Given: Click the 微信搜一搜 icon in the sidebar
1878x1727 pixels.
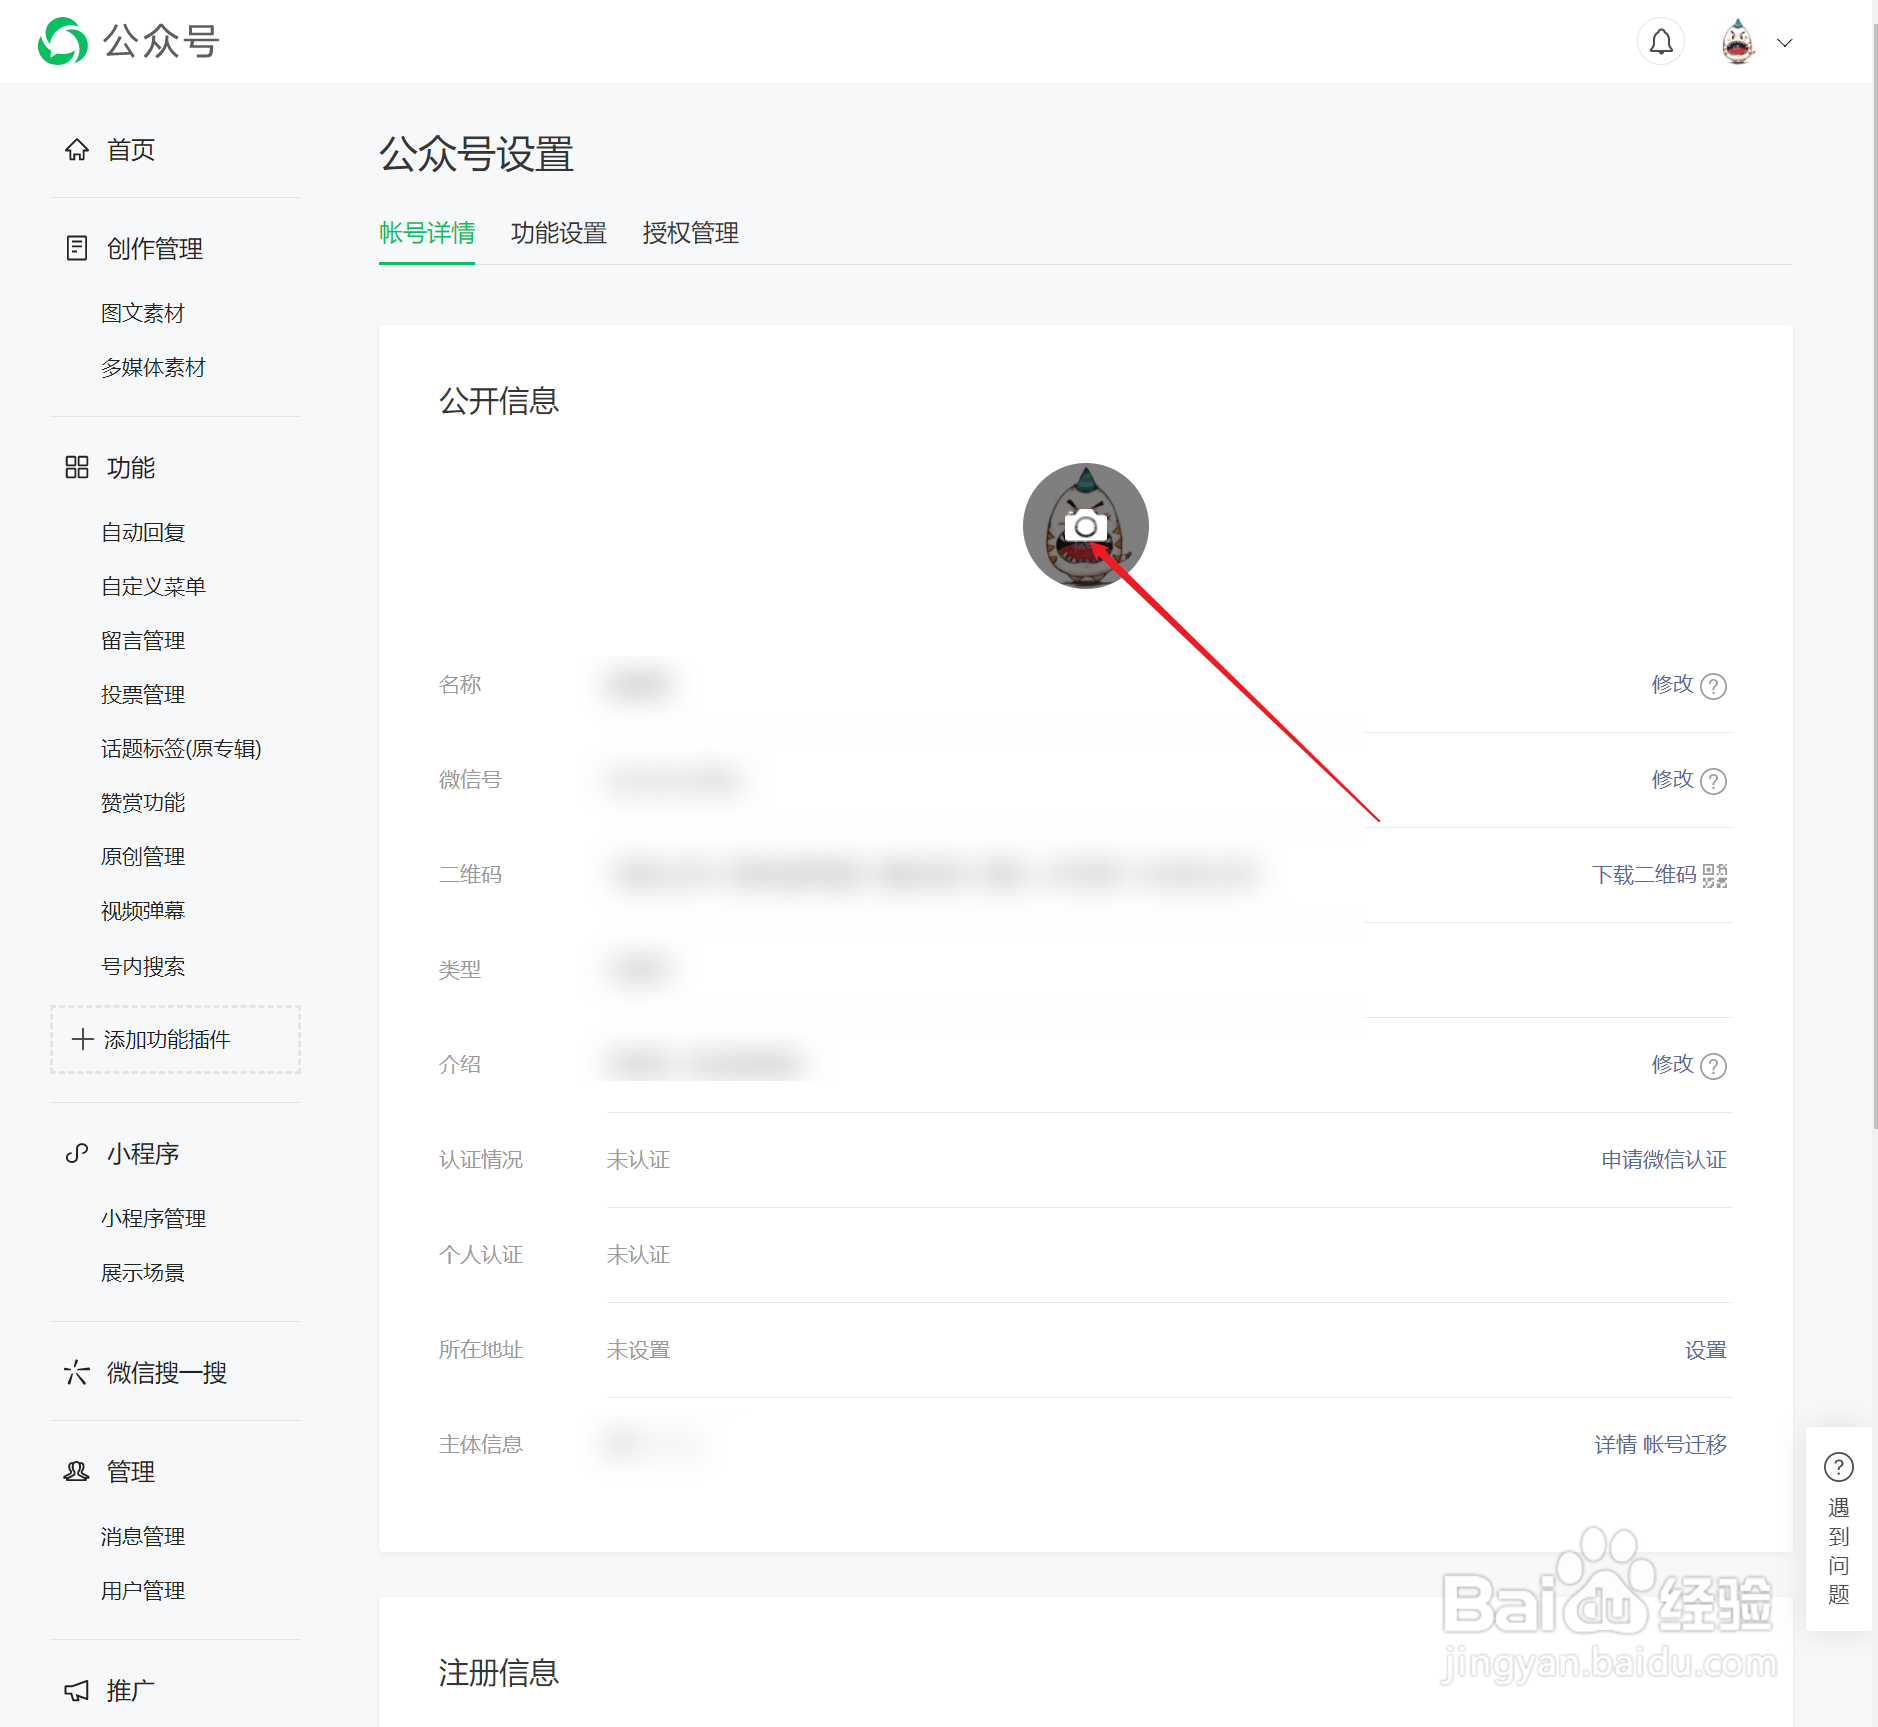Looking at the screenshot, I should tap(77, 1372).
